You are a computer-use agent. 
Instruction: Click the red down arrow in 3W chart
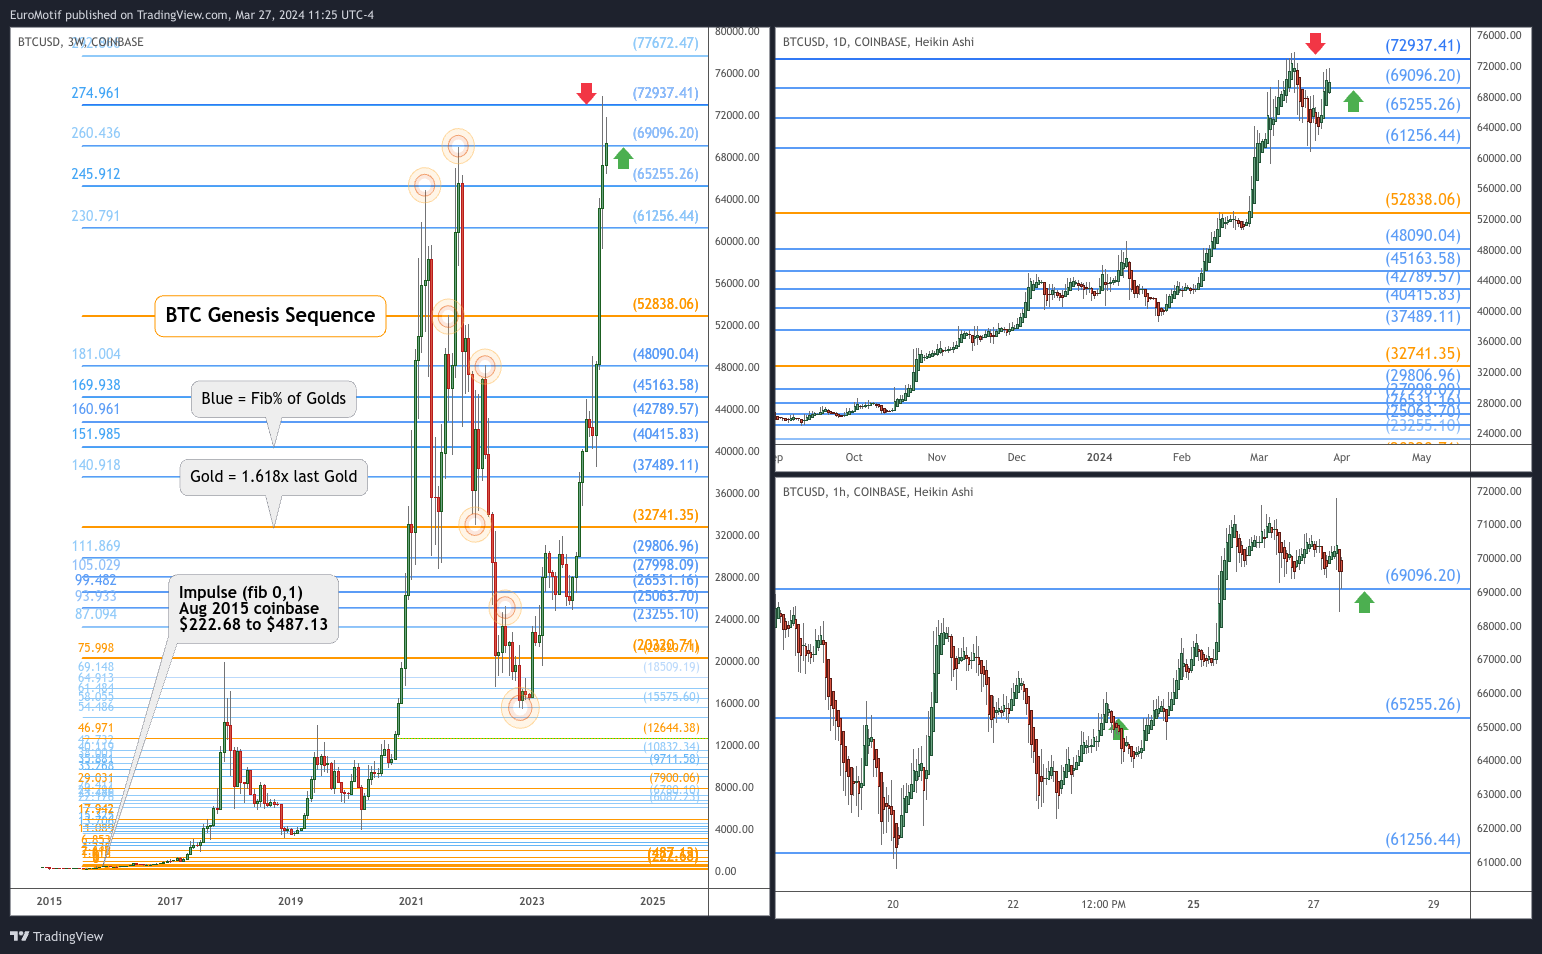pyautogui.click(x=586, y=94)
